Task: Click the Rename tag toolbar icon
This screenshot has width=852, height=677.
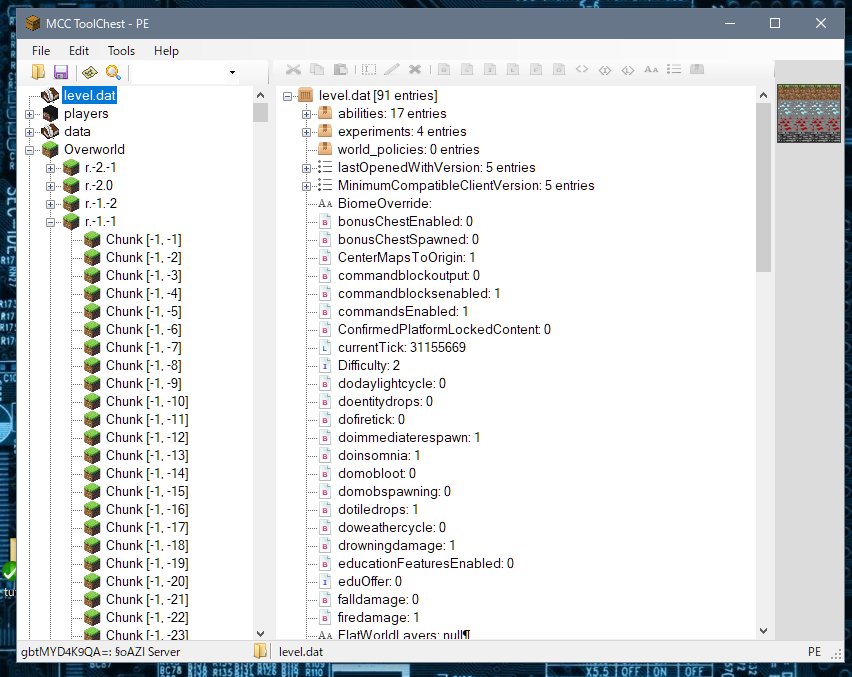Action: [x=369, y=70]
